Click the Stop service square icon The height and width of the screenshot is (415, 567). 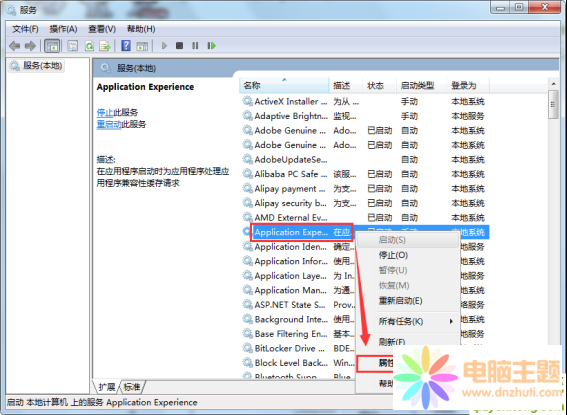pyautogui.click(x=179, y=46)
